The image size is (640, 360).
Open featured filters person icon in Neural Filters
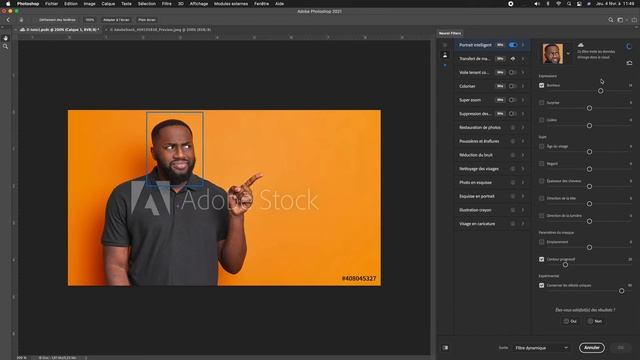445,55
